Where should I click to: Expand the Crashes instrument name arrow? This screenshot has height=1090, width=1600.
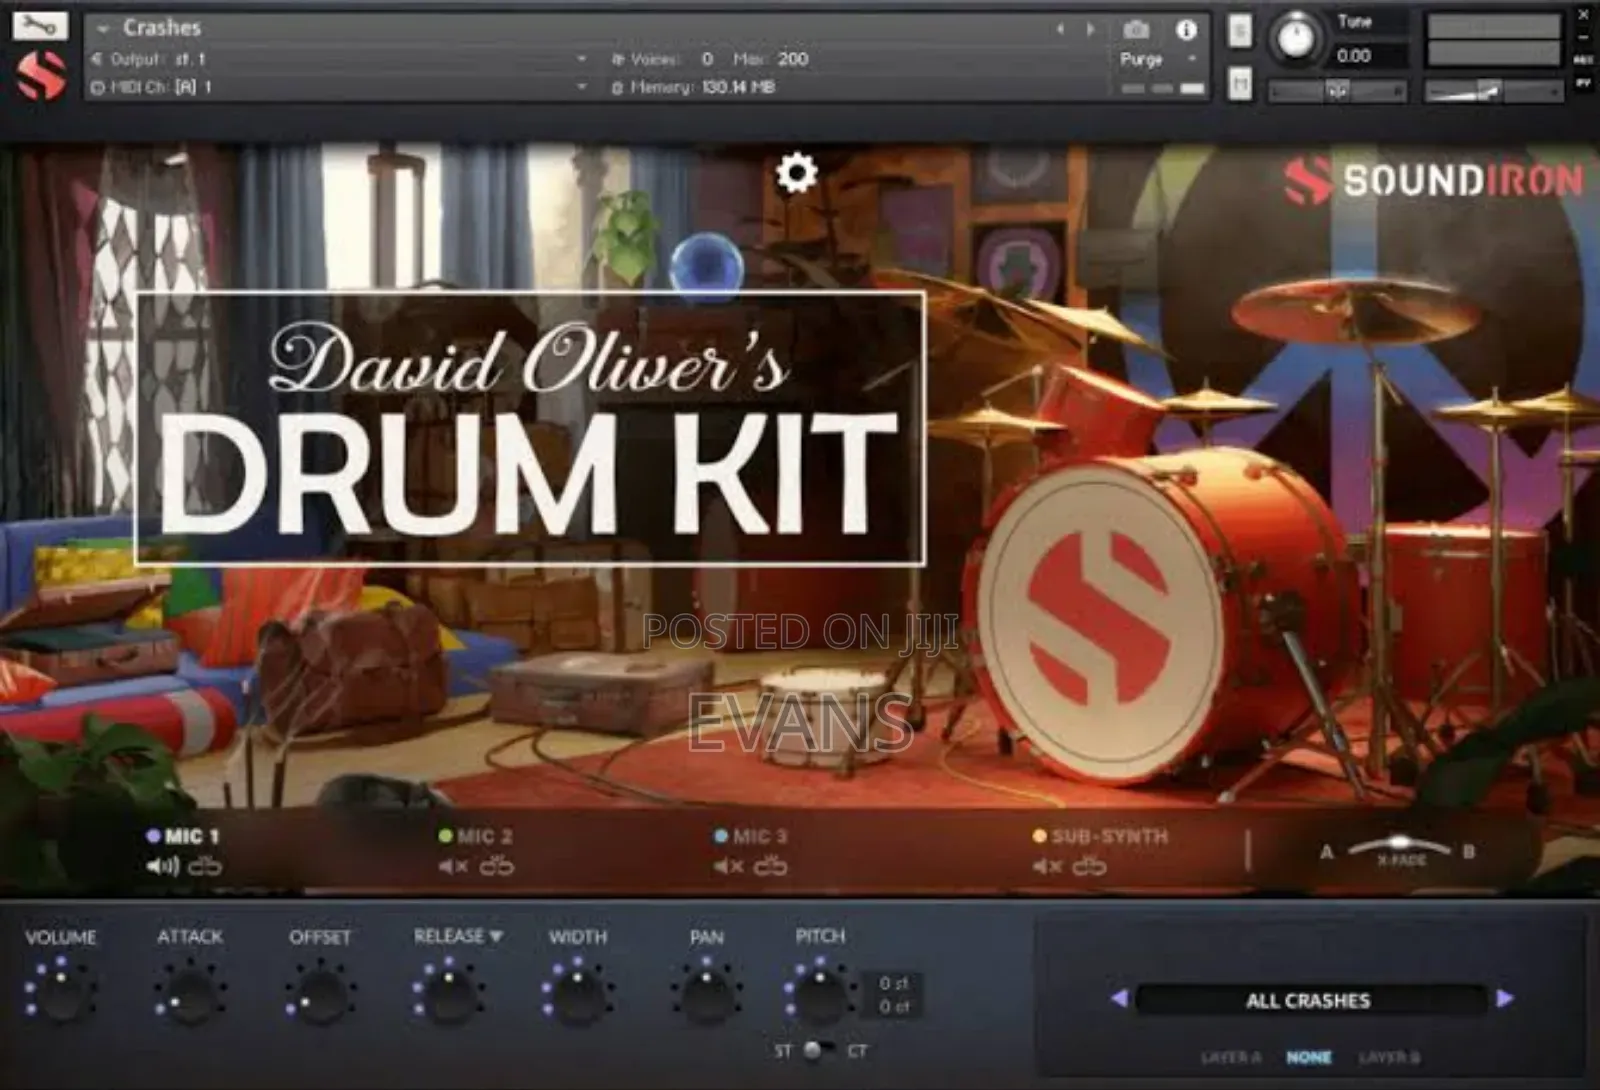[x=103, y=29]
